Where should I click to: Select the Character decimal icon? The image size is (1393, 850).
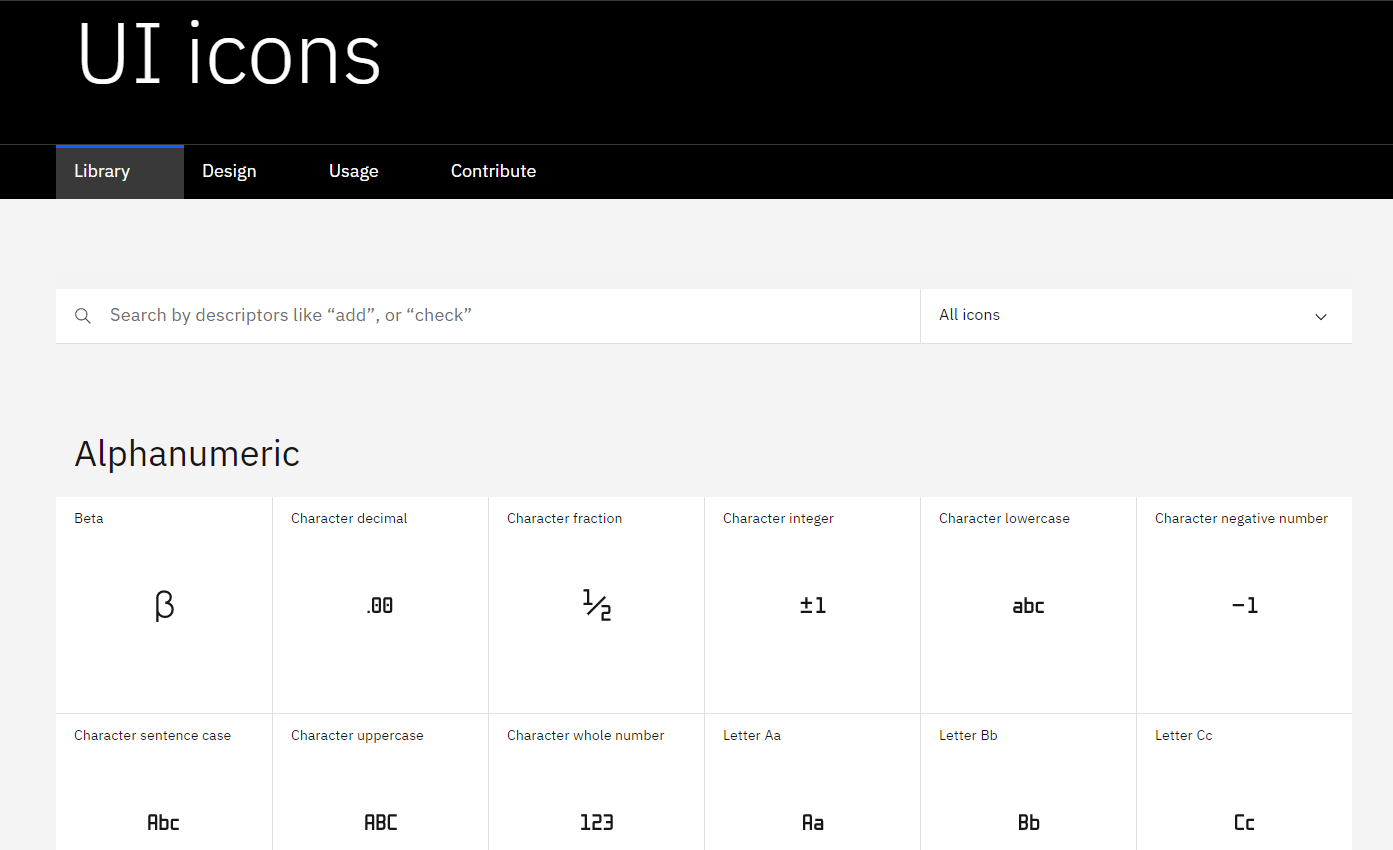[x=380, y=605]
